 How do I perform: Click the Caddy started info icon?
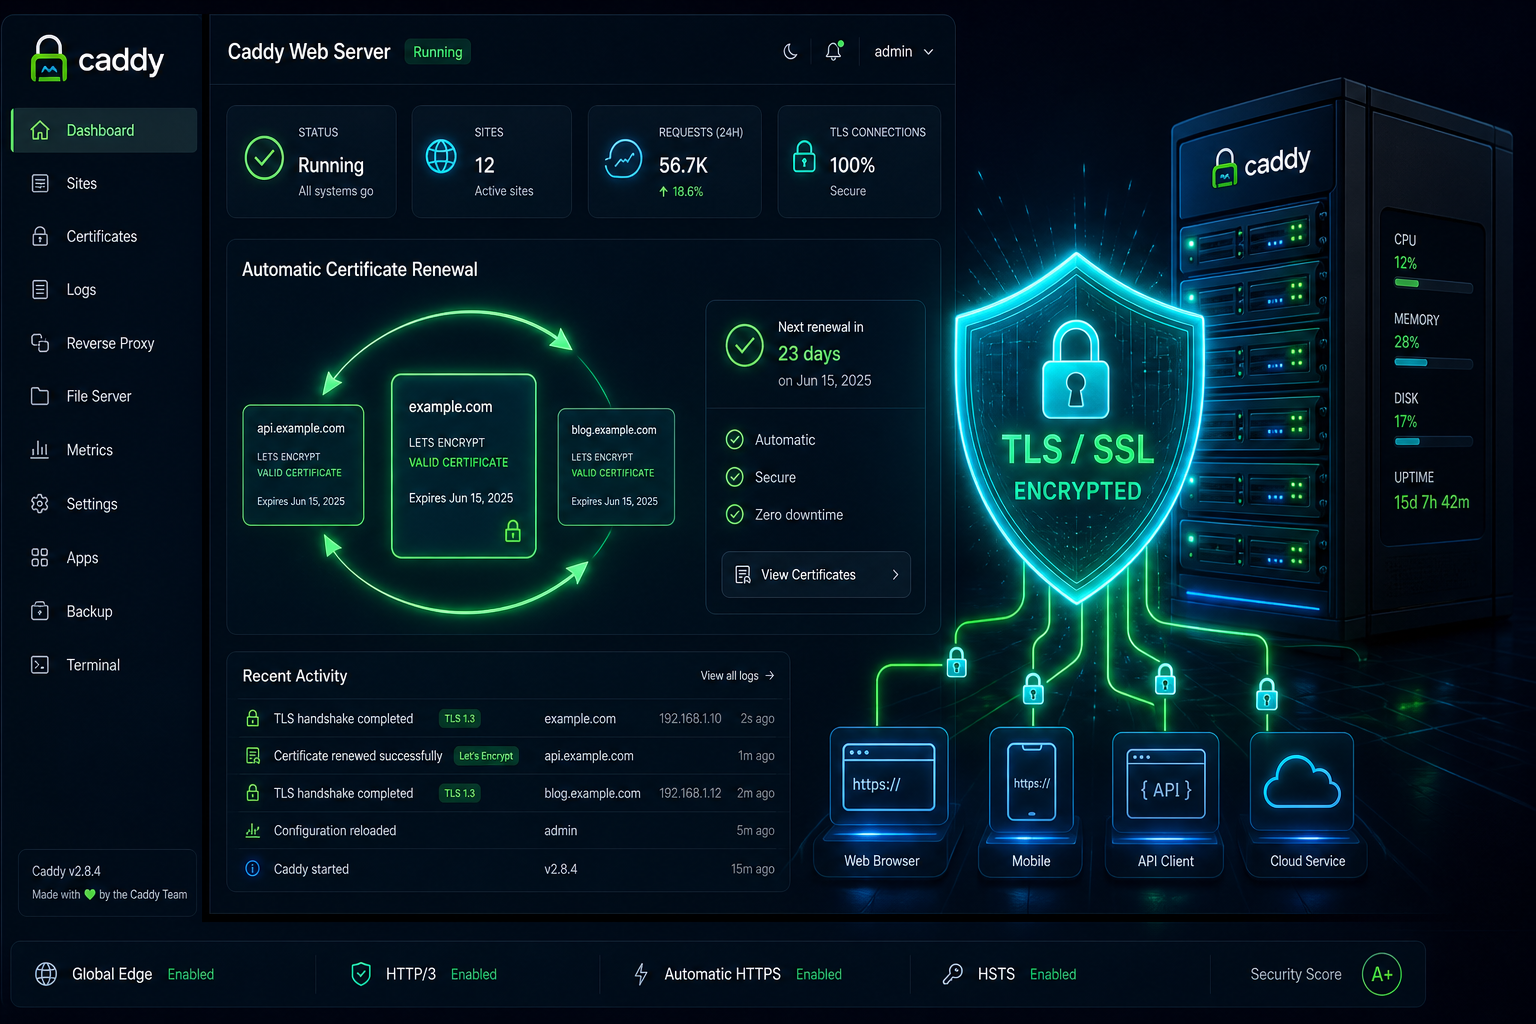click(253, 868)
